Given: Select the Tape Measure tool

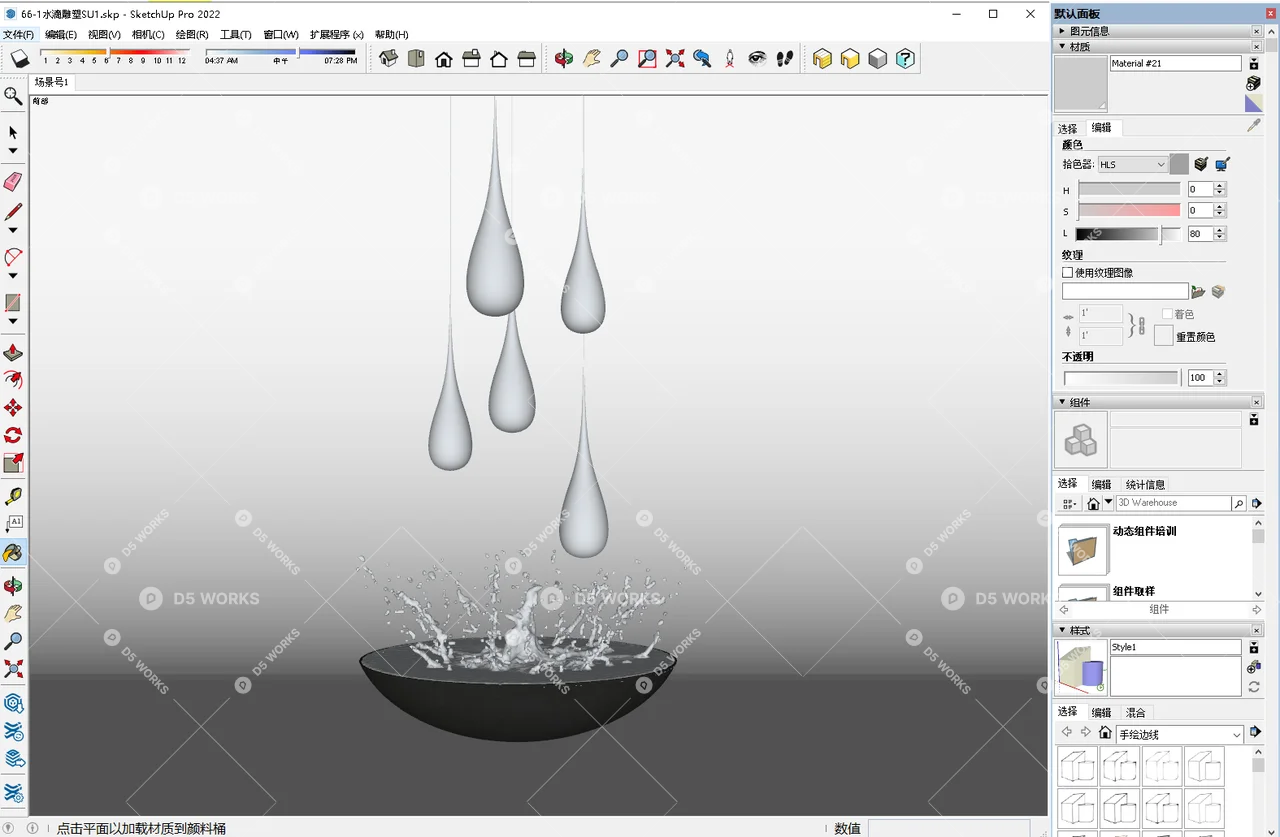Looking at the screenshot, I should click(13, 495).
